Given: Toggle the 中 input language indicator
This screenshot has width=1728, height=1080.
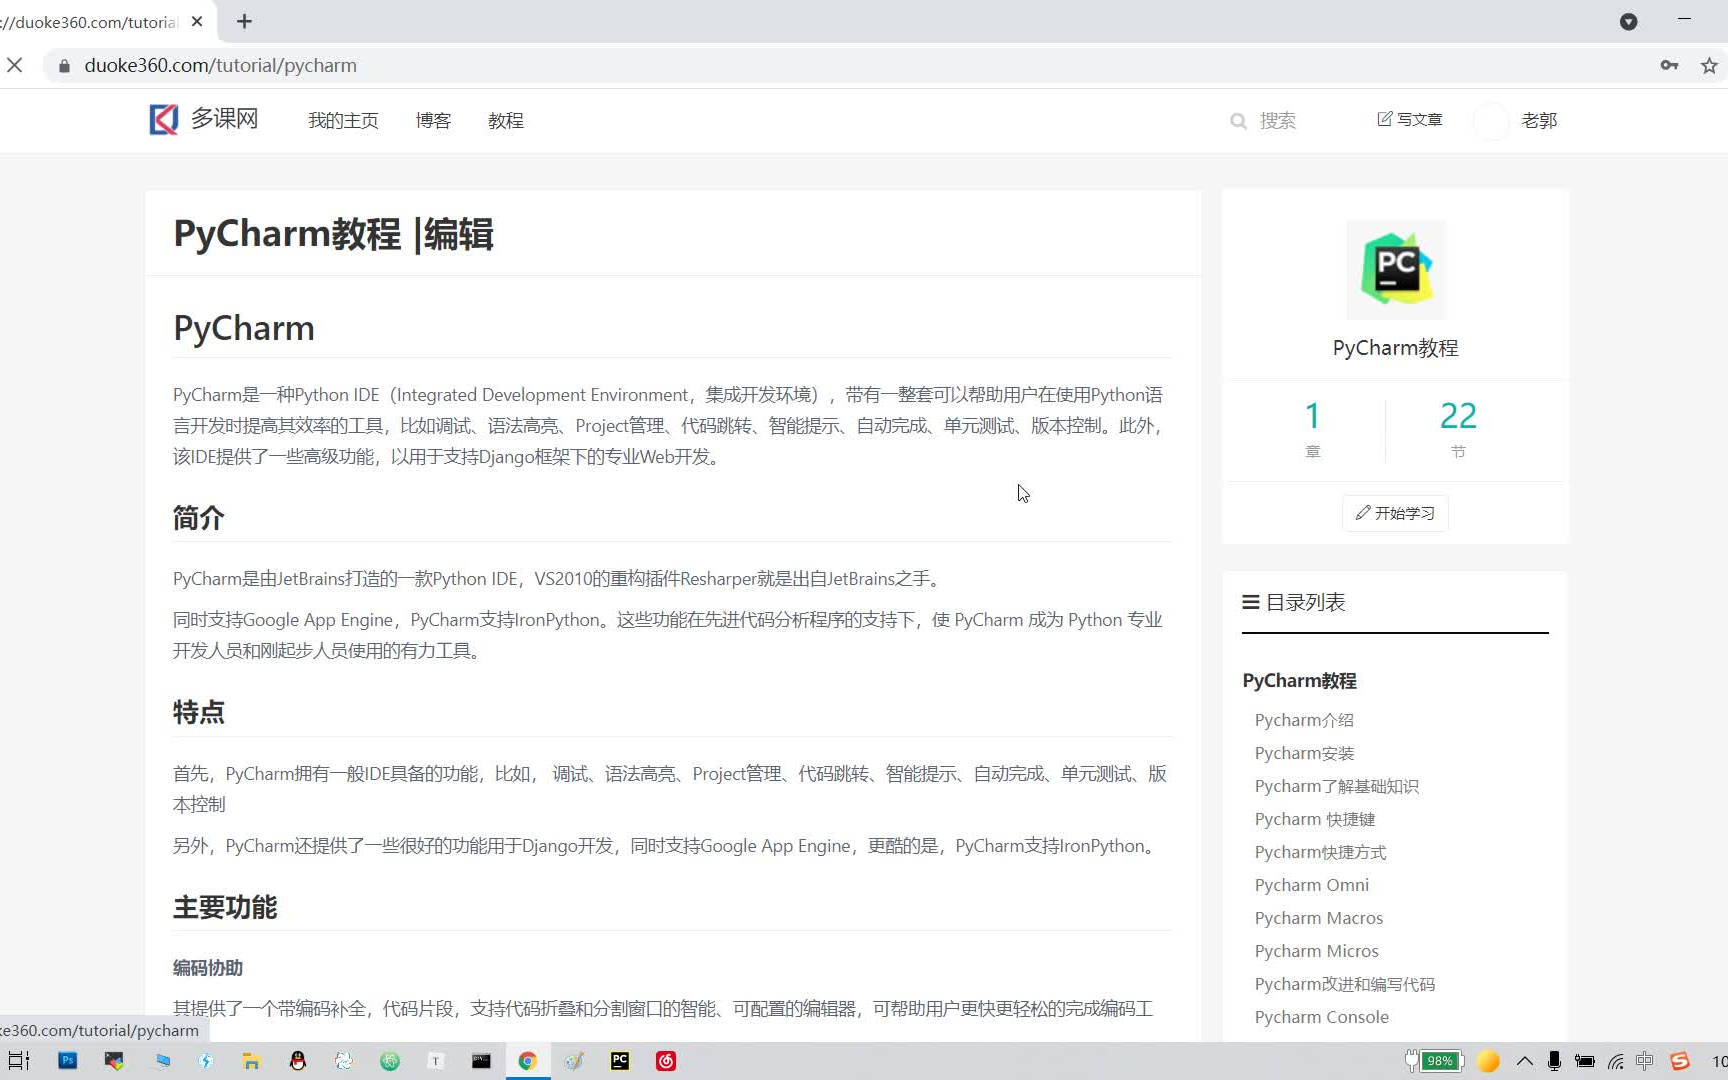Looking at the screenshot, I should coord(1645,1061).
